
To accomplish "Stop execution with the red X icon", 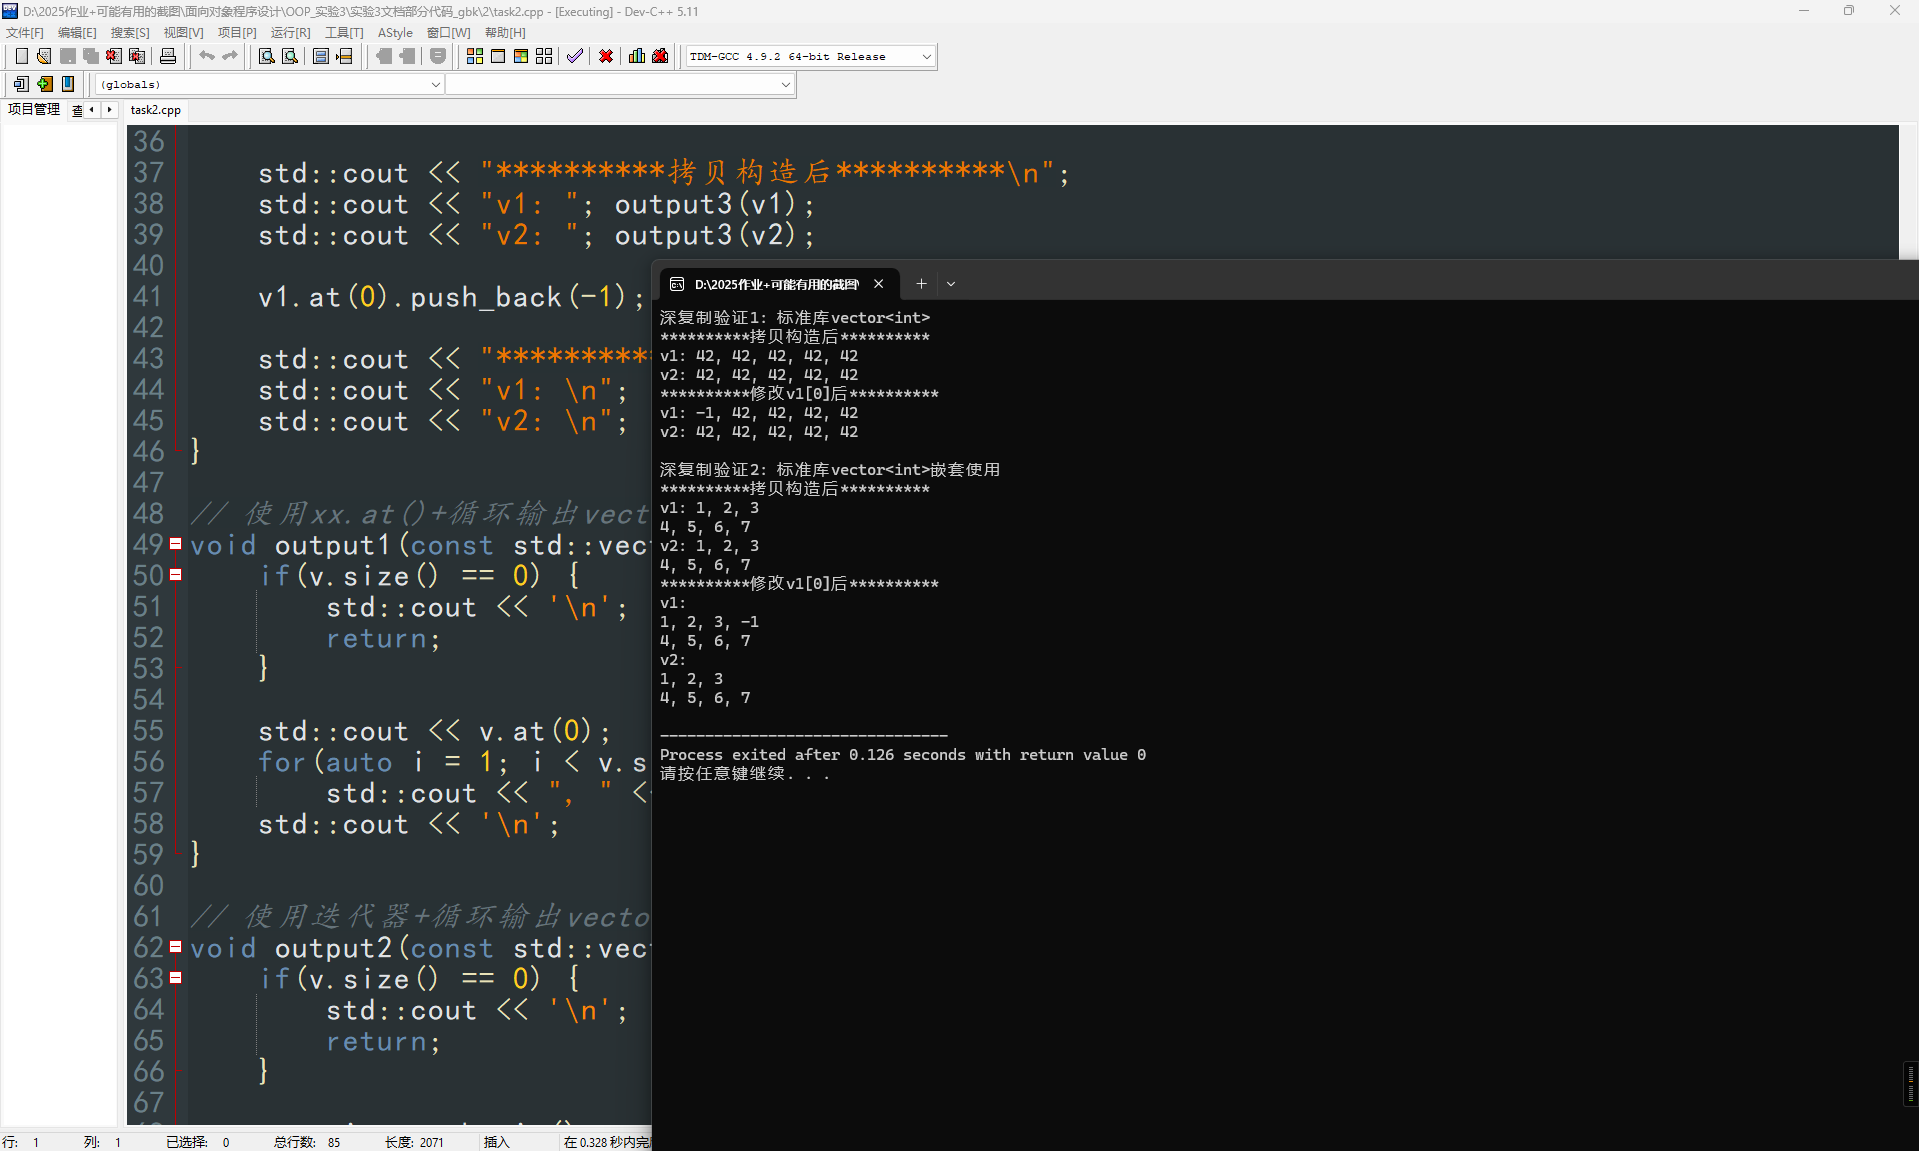I will [606, 56].
